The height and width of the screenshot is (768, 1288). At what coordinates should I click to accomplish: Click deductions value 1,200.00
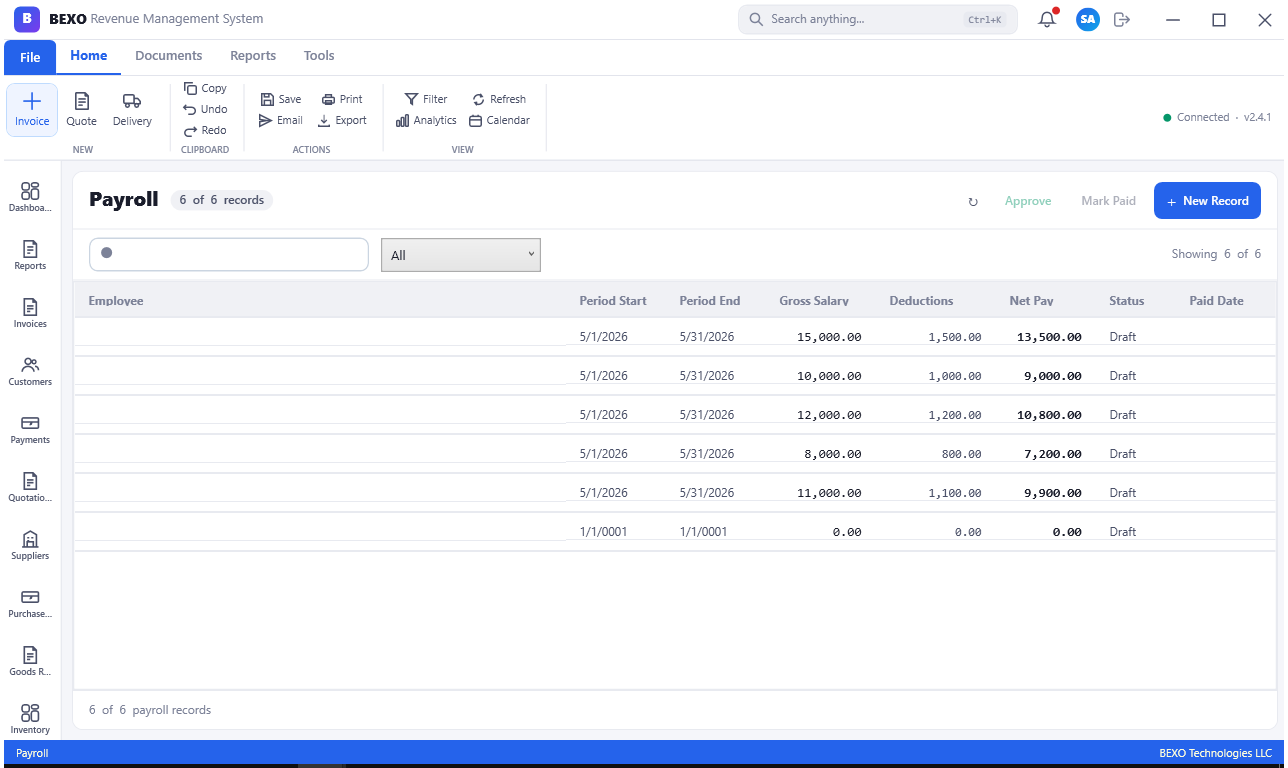pyautogui.click(x=954, y=415)
